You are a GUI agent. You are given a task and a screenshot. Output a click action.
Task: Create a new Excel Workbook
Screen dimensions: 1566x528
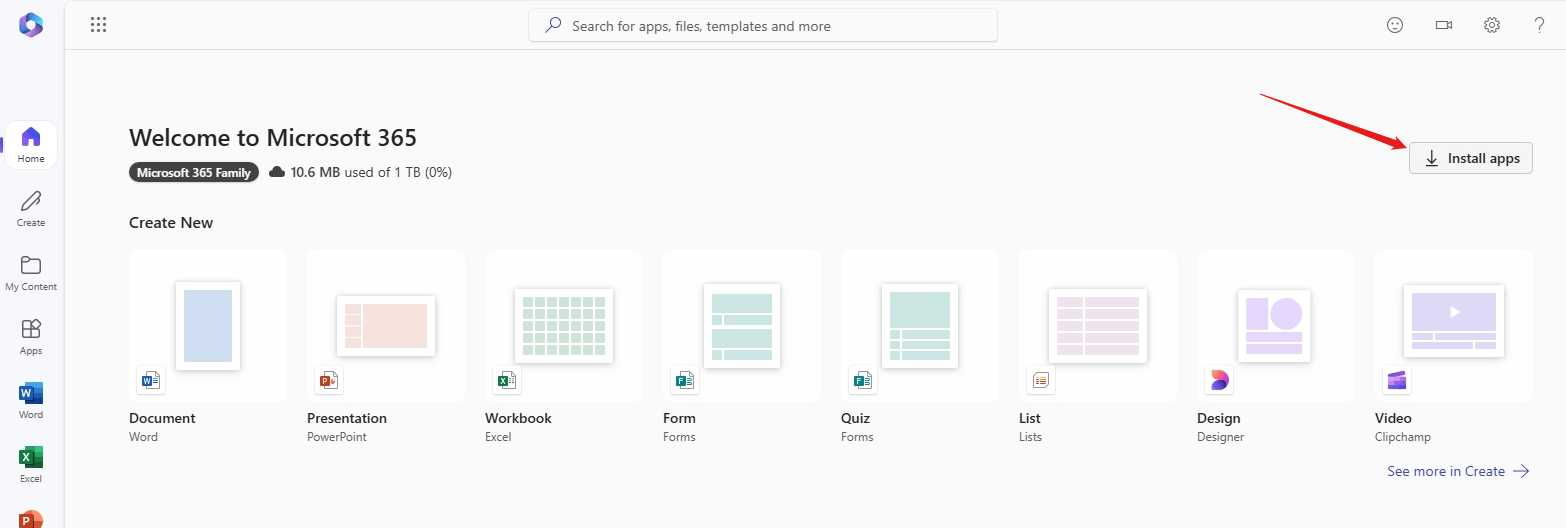[x=564, y=347]
